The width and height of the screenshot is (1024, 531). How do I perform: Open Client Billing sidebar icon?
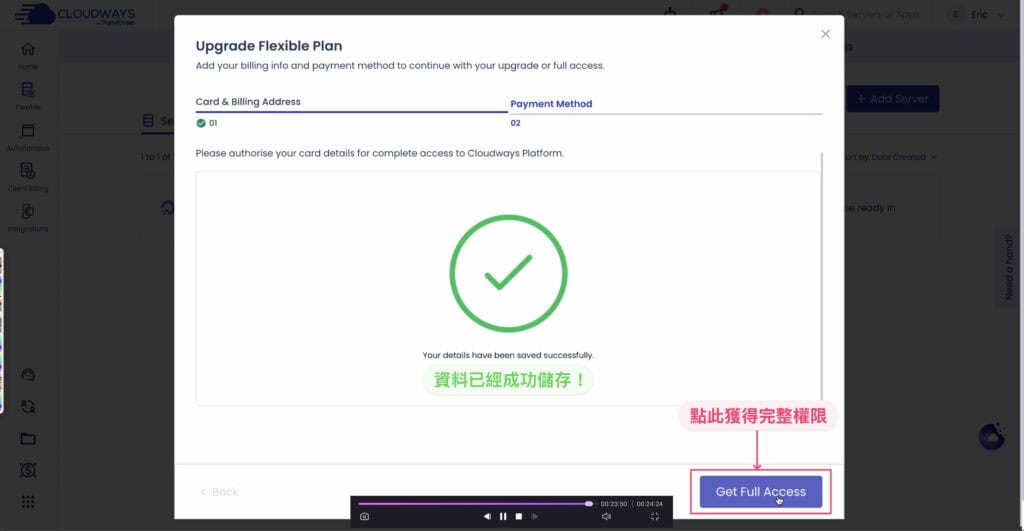[x=27, y=176]
